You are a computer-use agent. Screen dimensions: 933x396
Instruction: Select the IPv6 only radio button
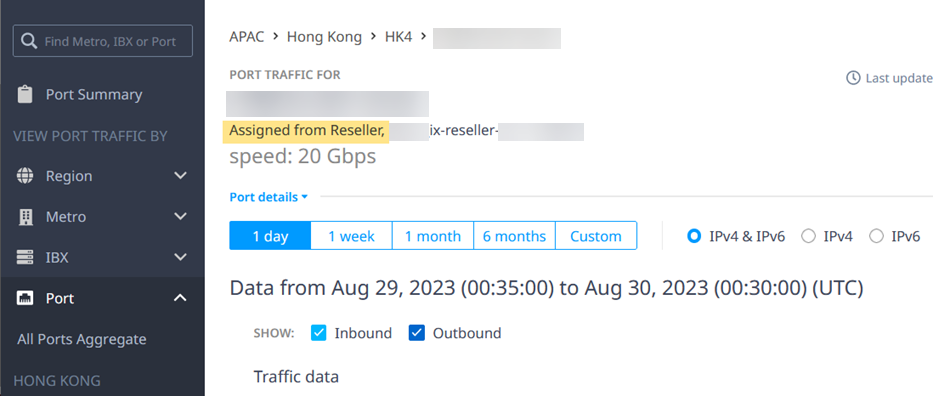[x=876, y=236]
